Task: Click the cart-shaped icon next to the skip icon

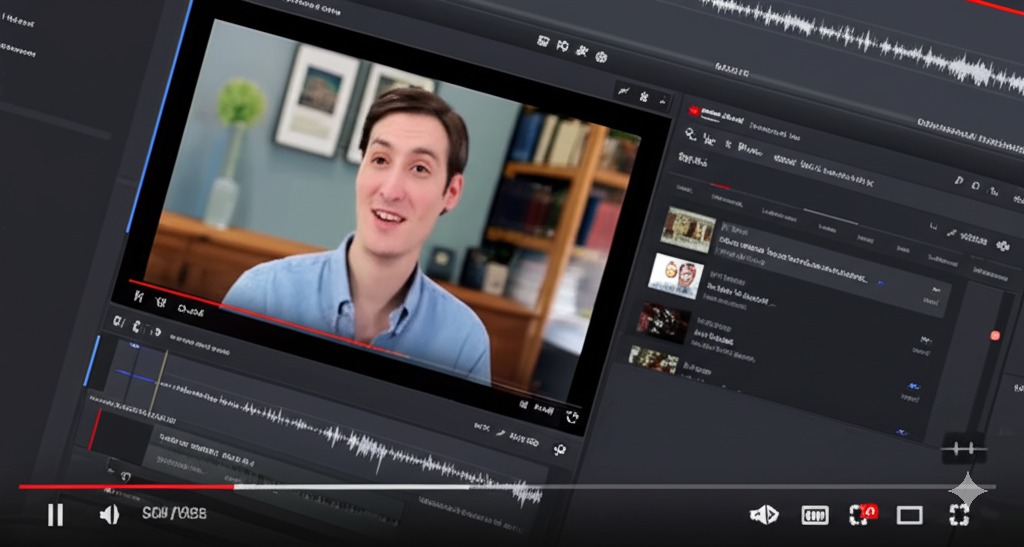Action: tap(160, 302)
